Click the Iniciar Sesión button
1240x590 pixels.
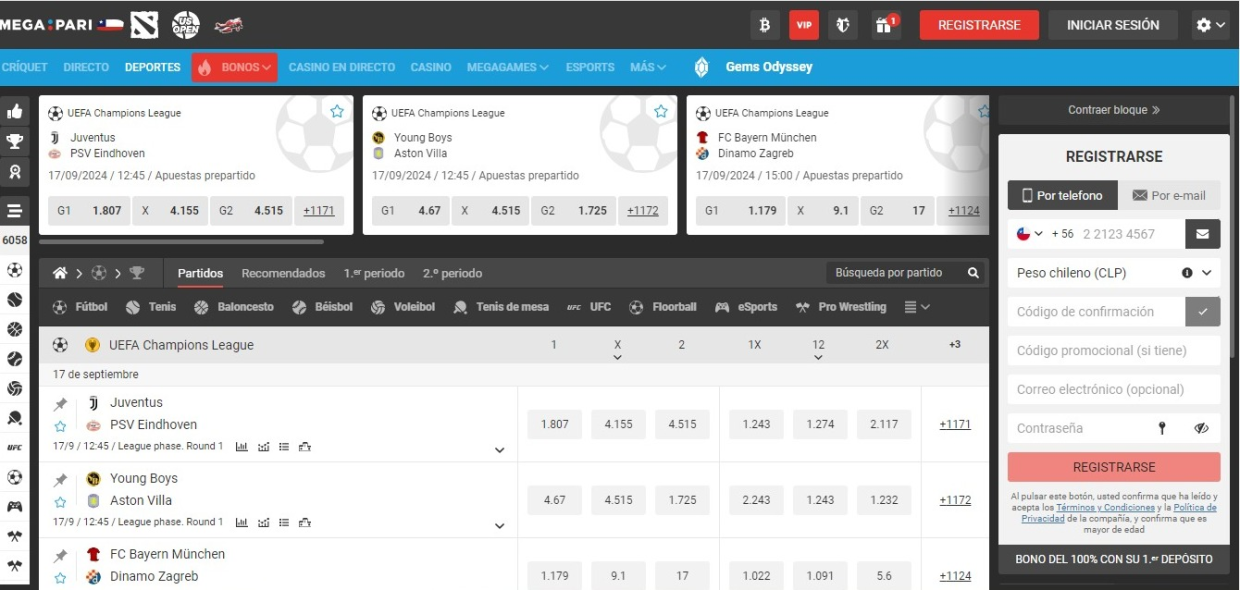(1113, 25)
